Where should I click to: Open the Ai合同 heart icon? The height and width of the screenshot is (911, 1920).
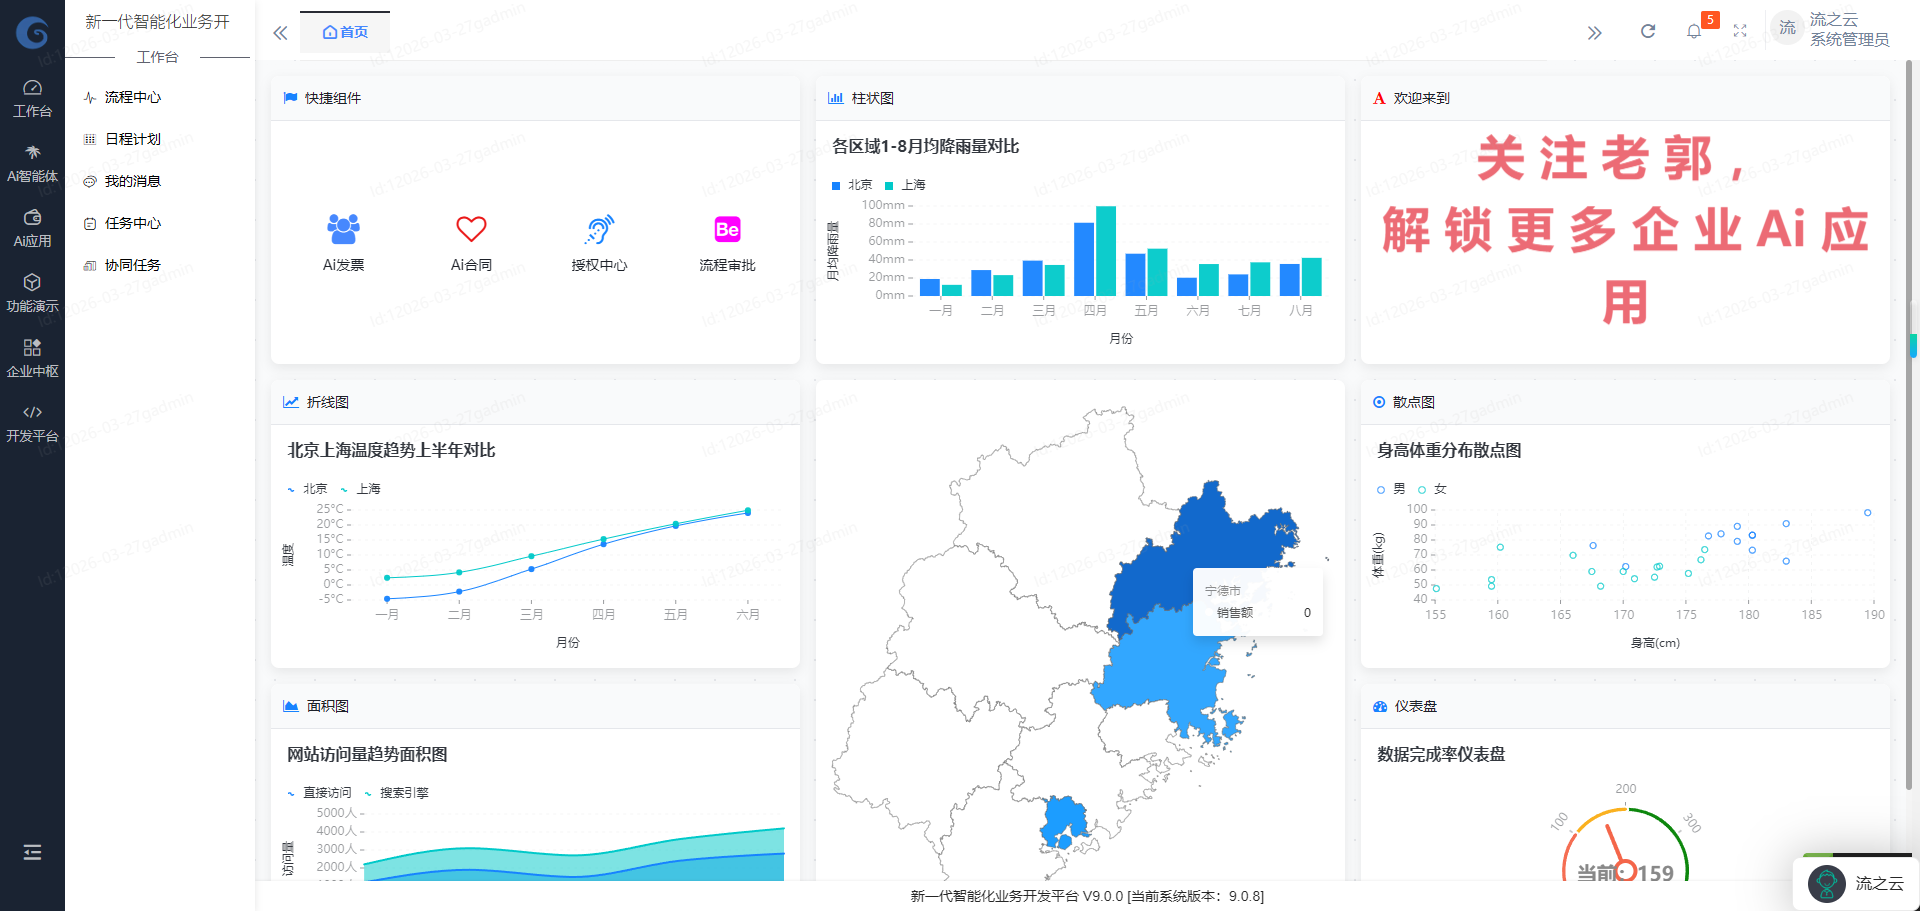(471, 229)
